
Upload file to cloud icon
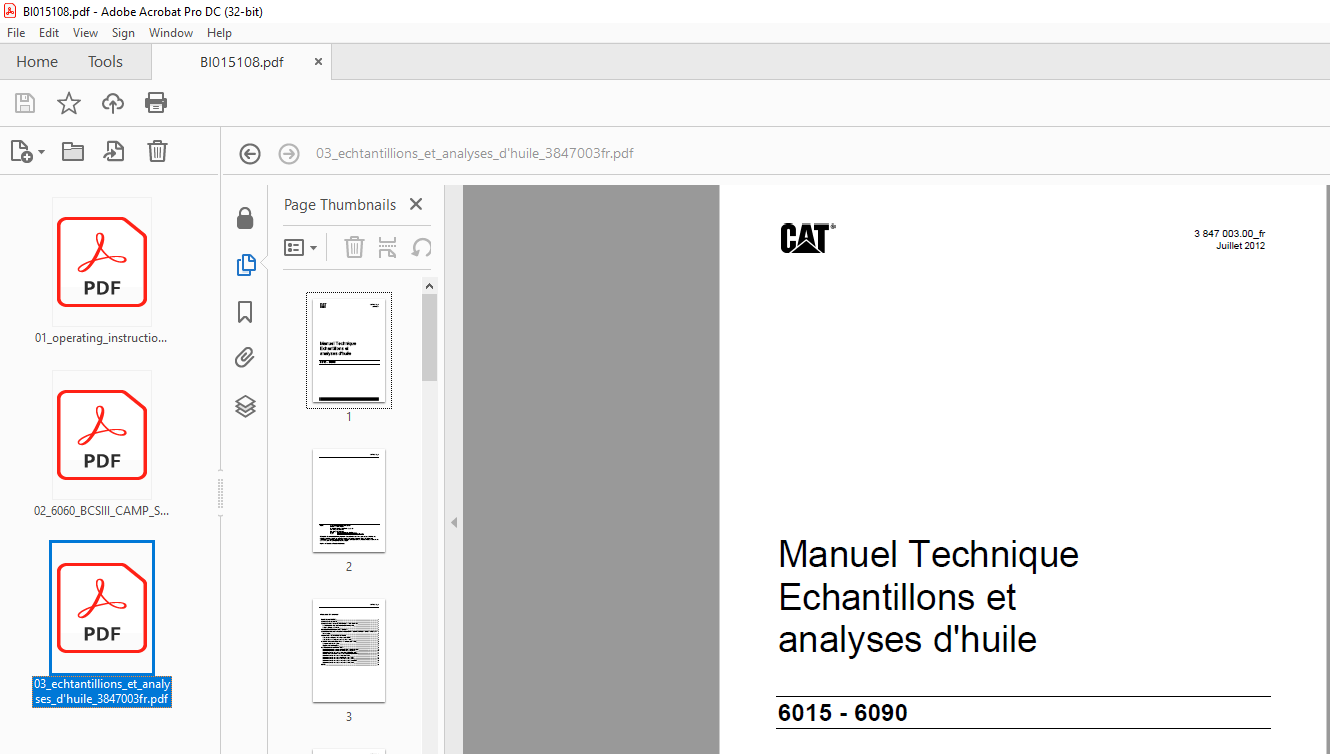(x=113, y=103)
